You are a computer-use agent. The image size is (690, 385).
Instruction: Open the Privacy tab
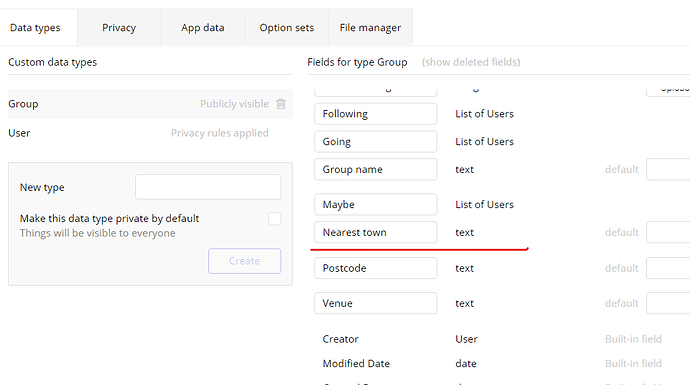click(119, 28)
